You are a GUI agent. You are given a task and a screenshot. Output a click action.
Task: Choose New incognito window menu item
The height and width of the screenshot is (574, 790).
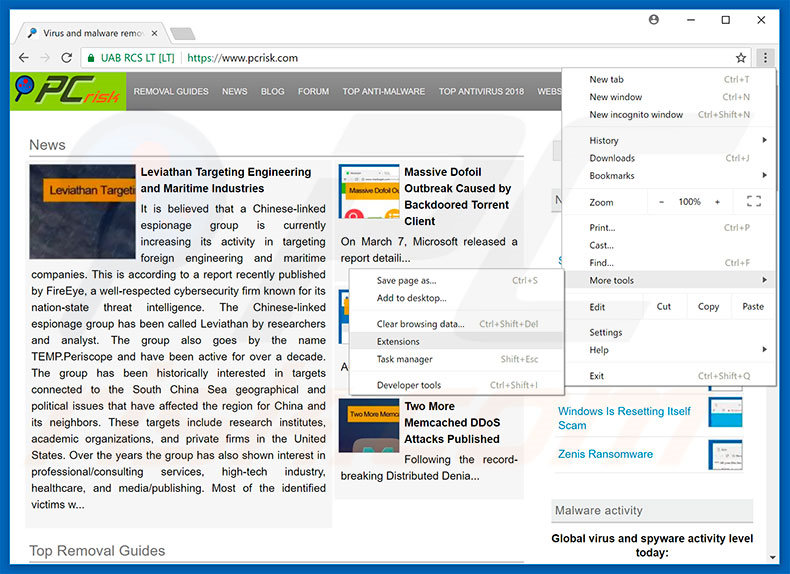click(636, 115)
